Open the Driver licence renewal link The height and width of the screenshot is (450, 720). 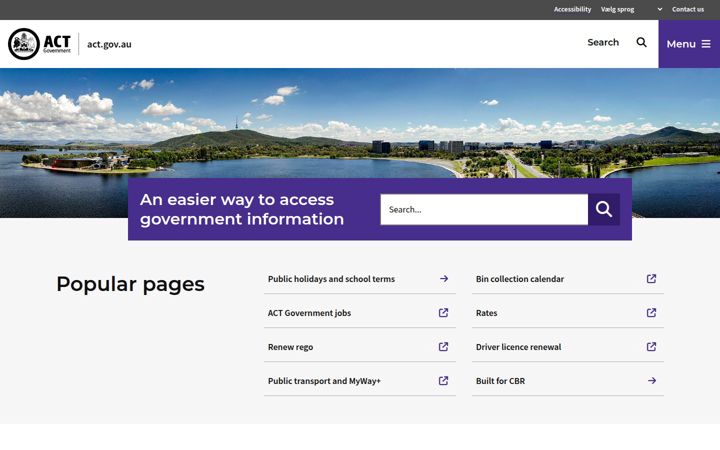coord(568,347)
